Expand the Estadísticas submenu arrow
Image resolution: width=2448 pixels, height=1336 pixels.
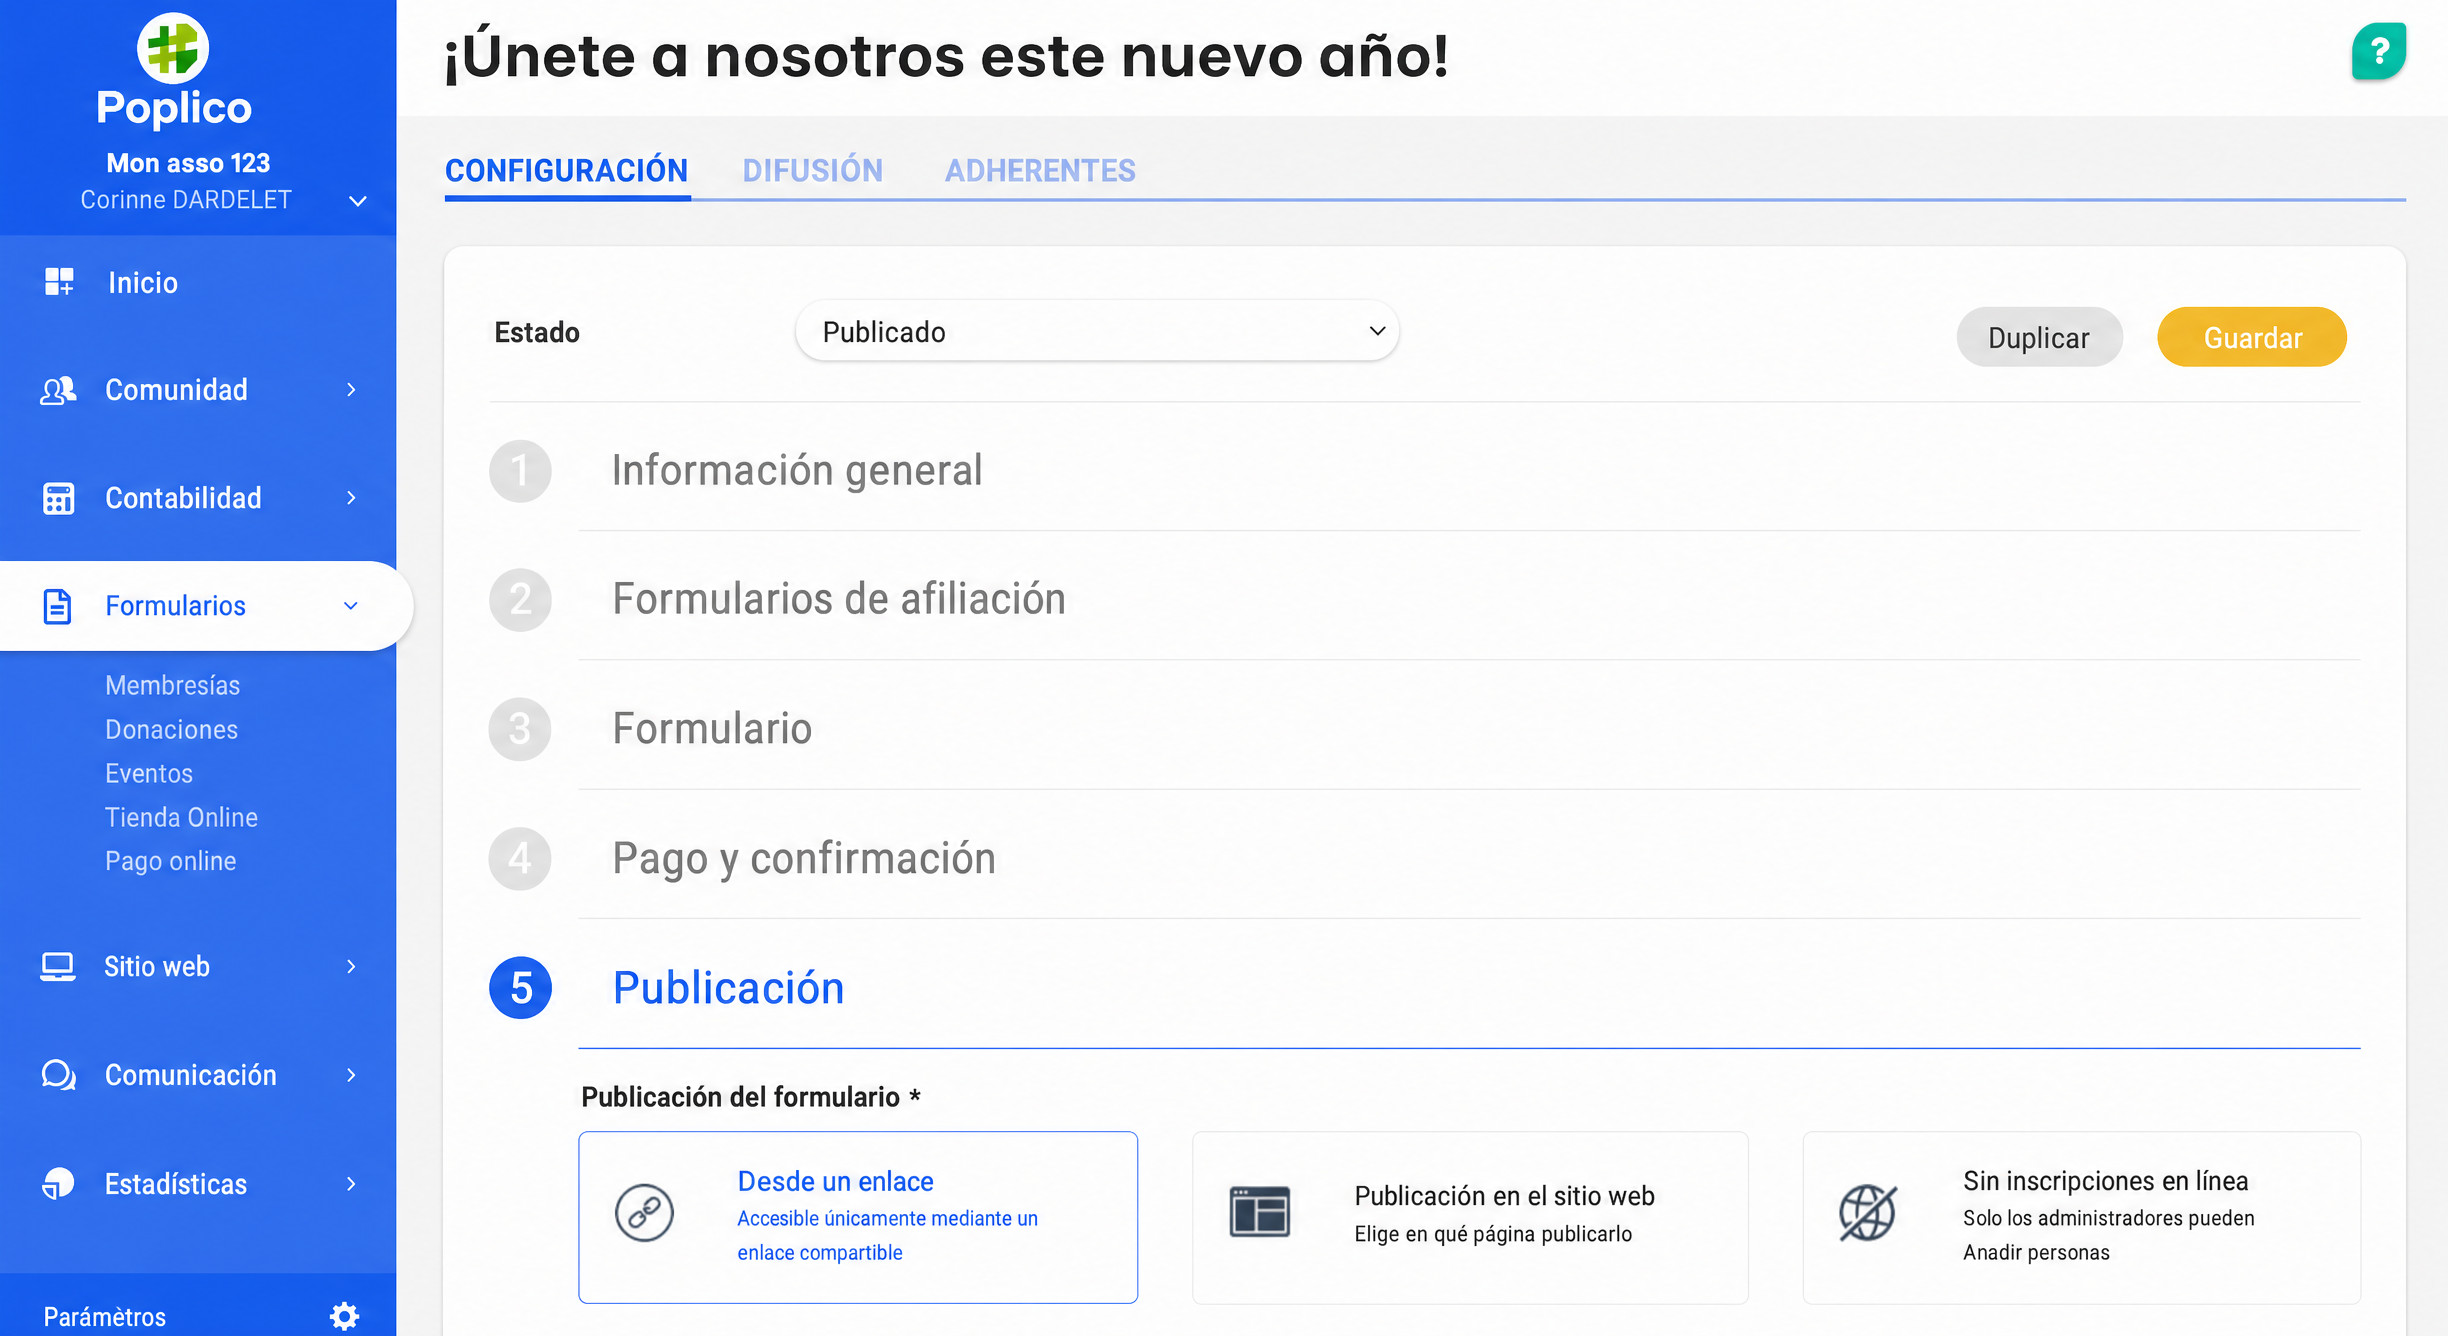(351, 1184)
